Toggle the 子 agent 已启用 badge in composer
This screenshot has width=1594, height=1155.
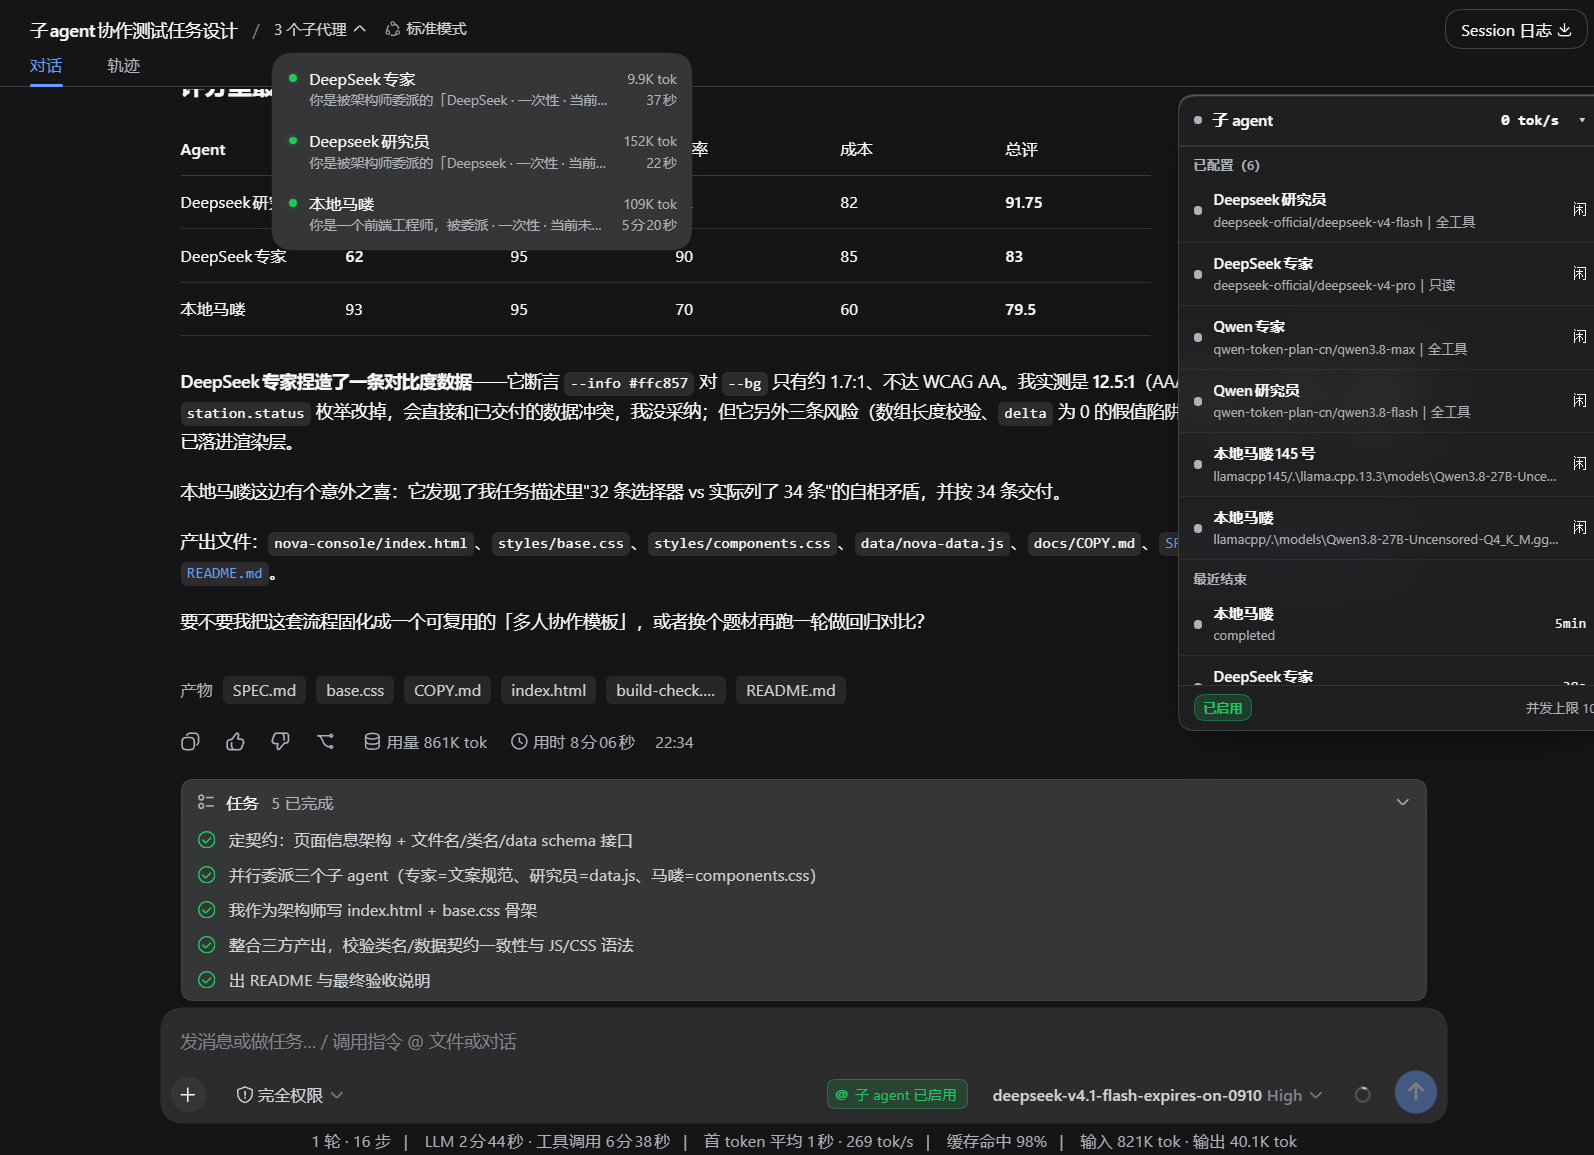pyautogui.click(x=896, y=1095)
